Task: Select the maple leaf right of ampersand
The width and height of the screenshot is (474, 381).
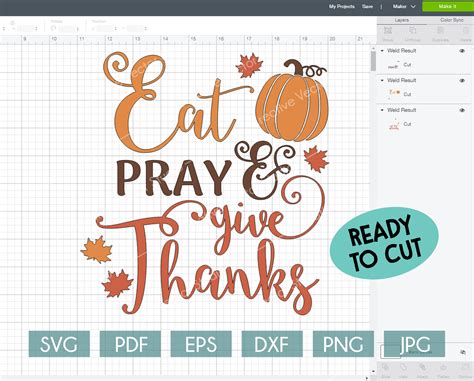Action: pyautogui.click(x=316, y=159)
